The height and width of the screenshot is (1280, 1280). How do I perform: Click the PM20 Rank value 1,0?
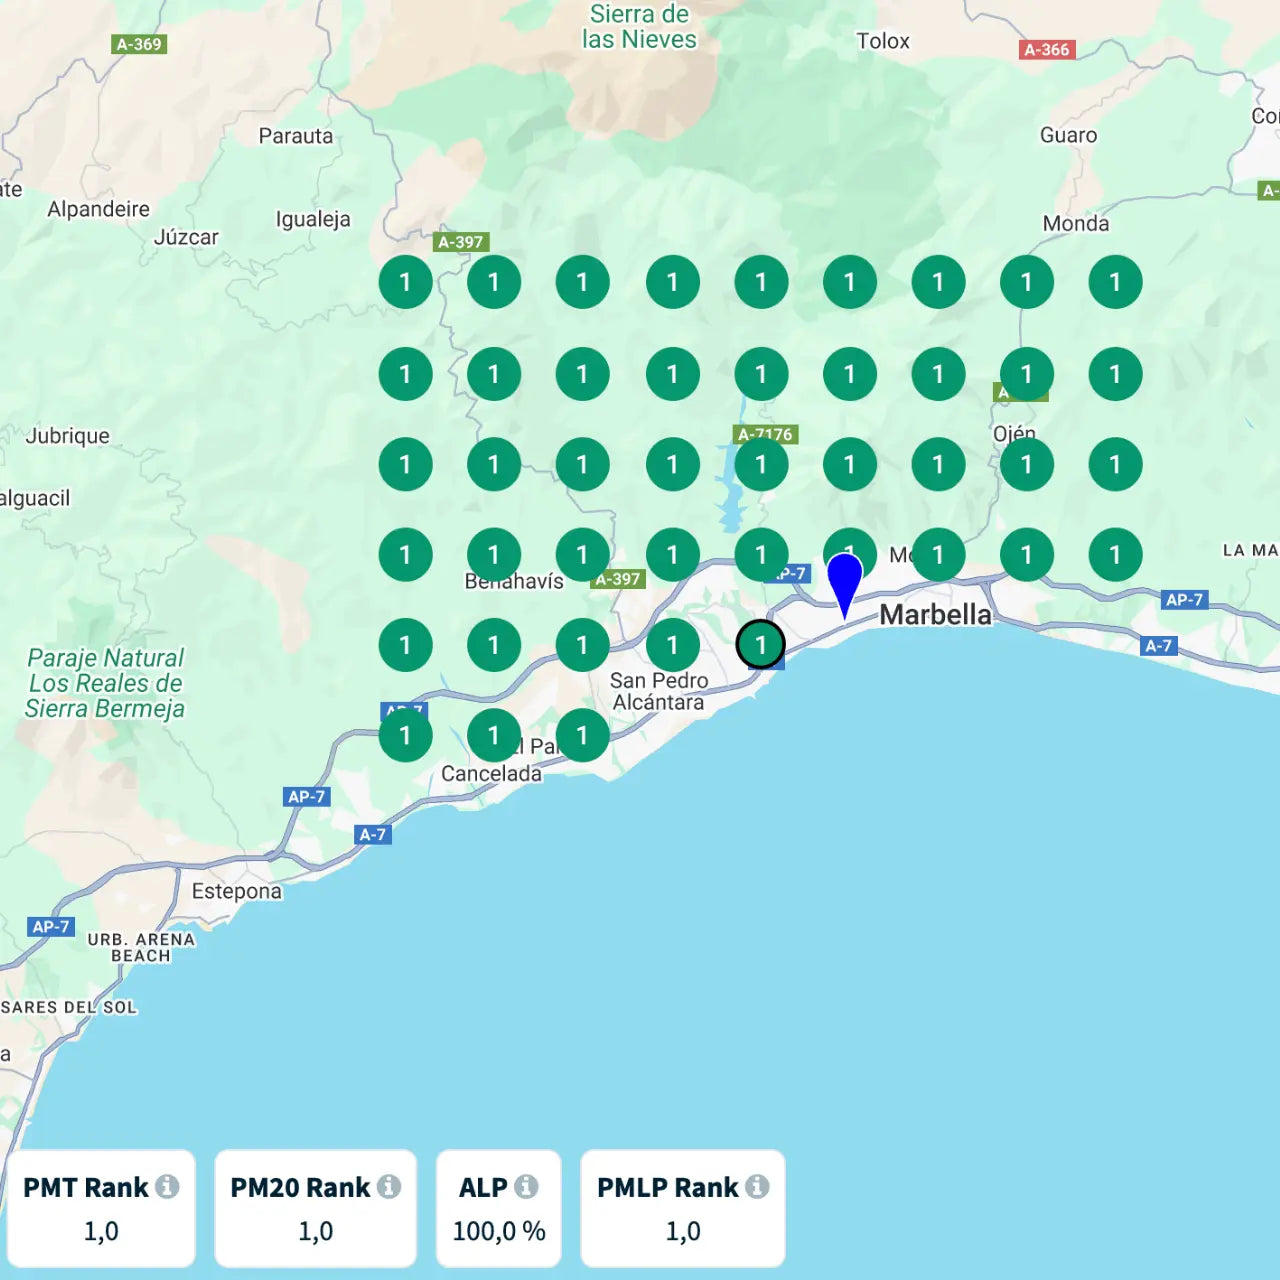[315, 1231]
